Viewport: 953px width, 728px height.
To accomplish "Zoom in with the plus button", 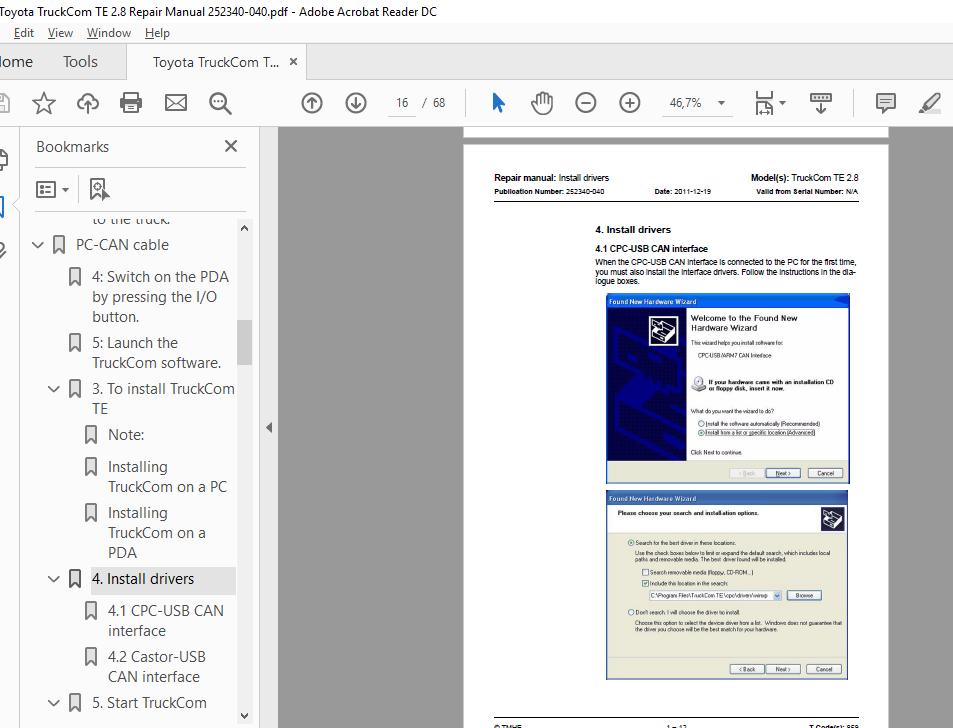I will coord(630,103).
